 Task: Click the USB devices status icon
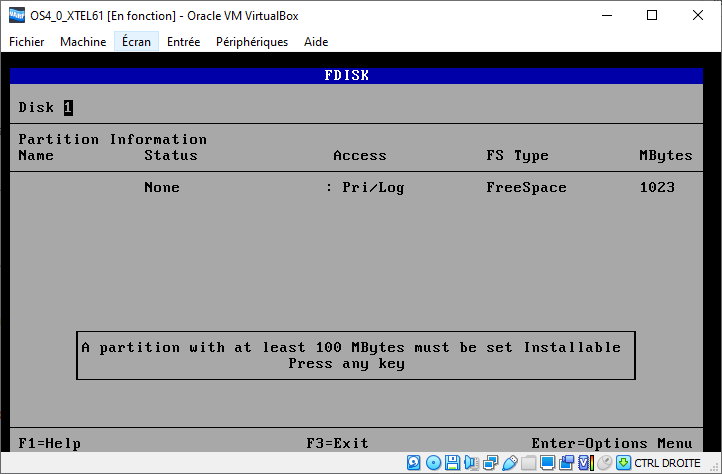509,463
